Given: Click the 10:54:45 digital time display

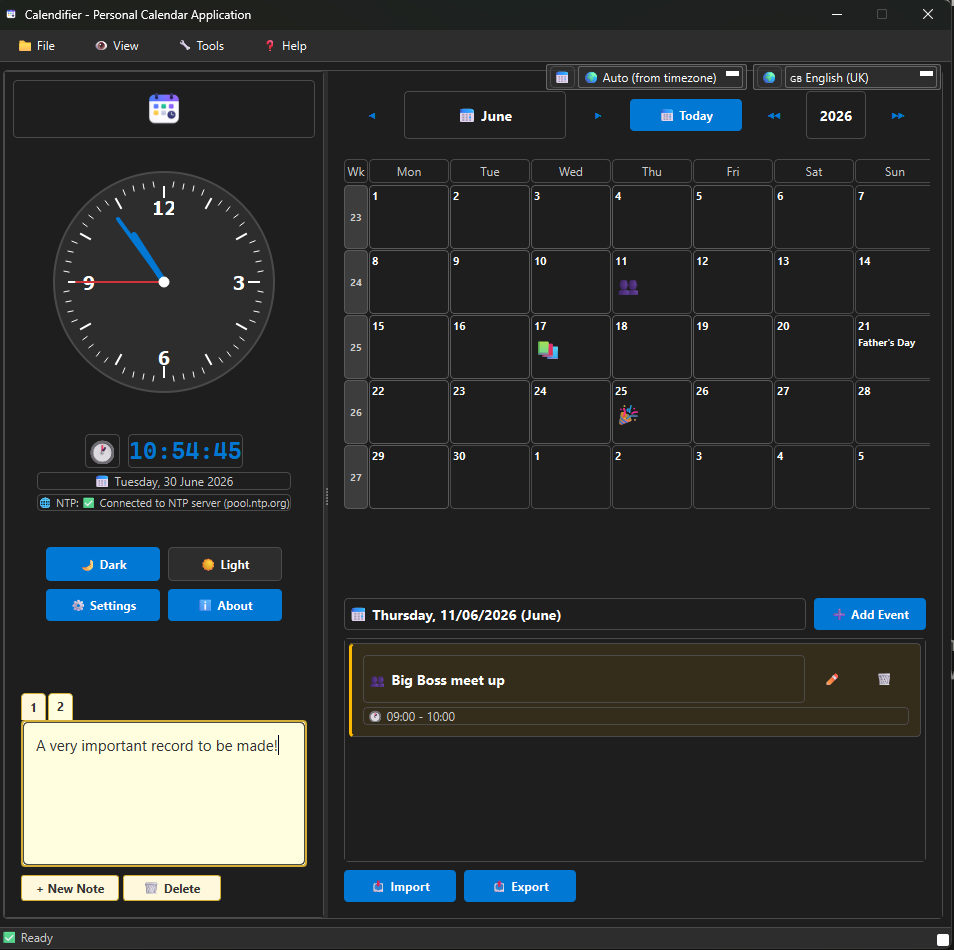Looking at the screenshot, I should point(186,451).
